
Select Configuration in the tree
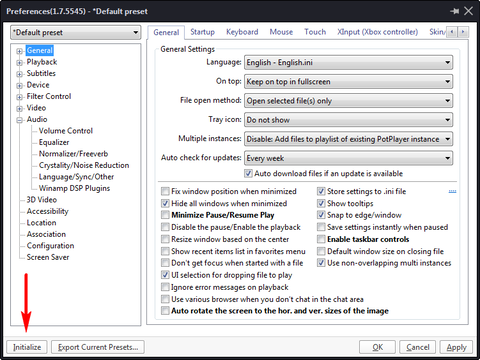coord(50,246)
